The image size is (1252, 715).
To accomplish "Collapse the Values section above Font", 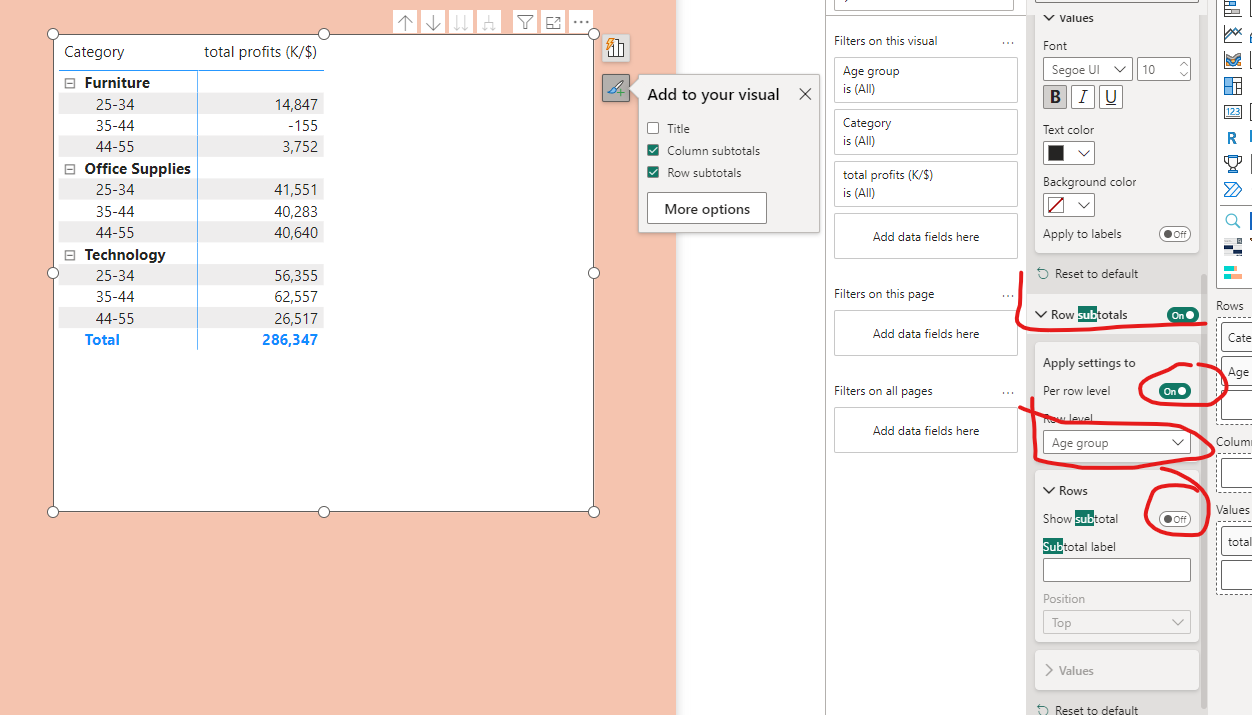I will tap(1049, 18).
